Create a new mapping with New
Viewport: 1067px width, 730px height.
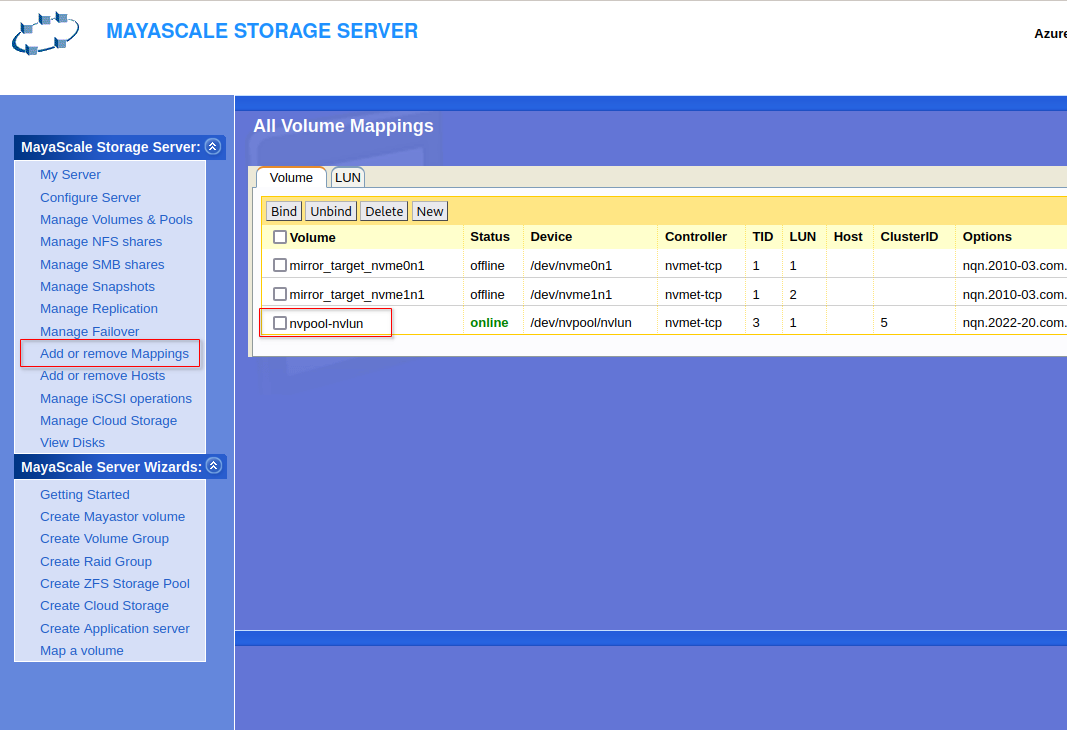tap(430, 211)
